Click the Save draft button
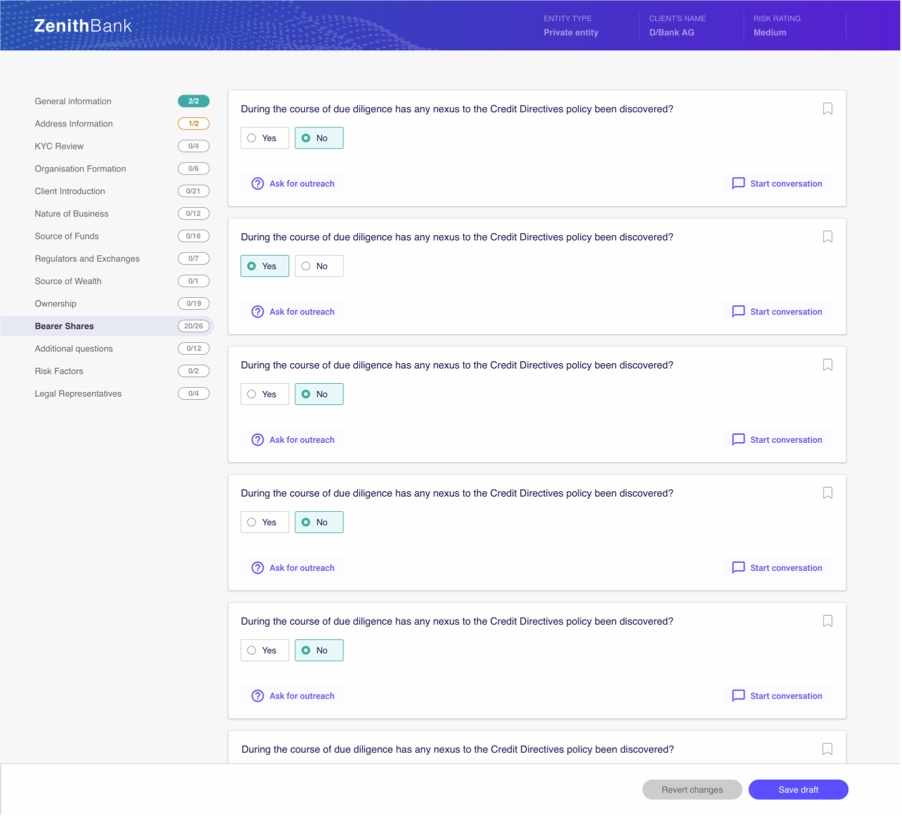902x816 pixels. tap(797, 790)
